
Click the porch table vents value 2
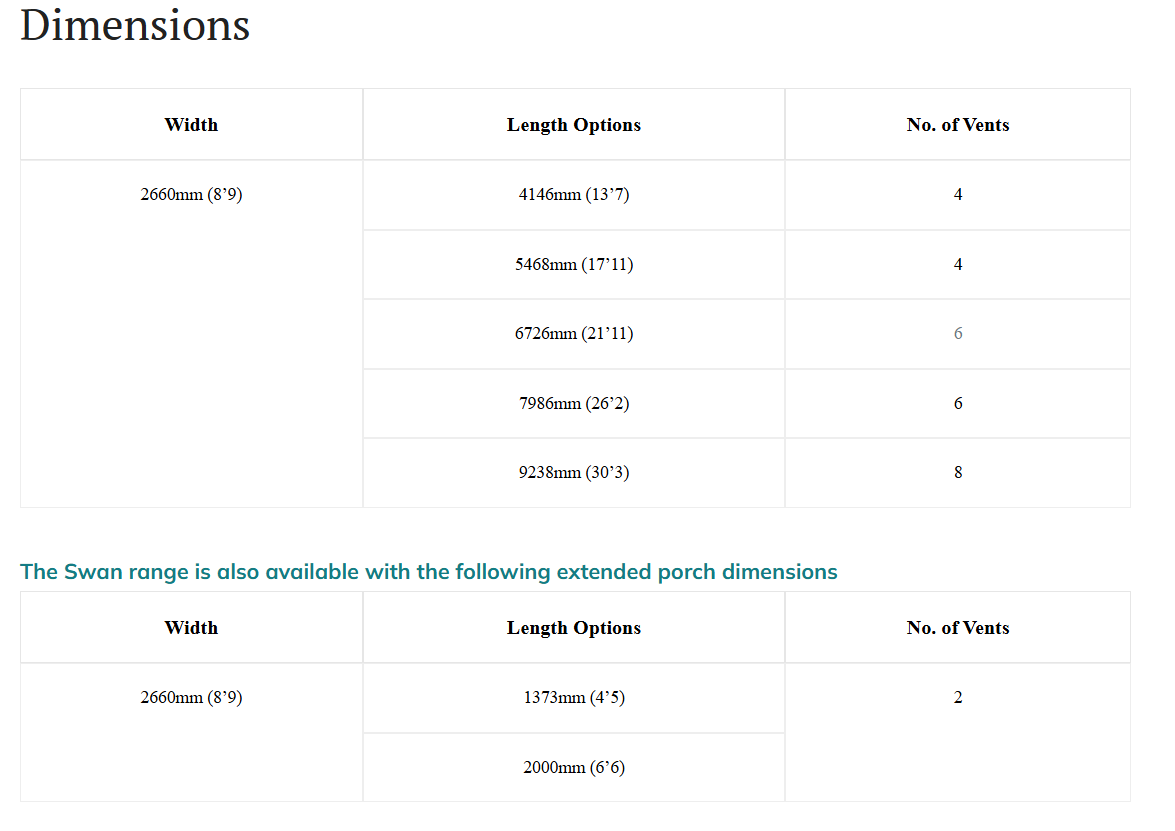pos(958,732)
